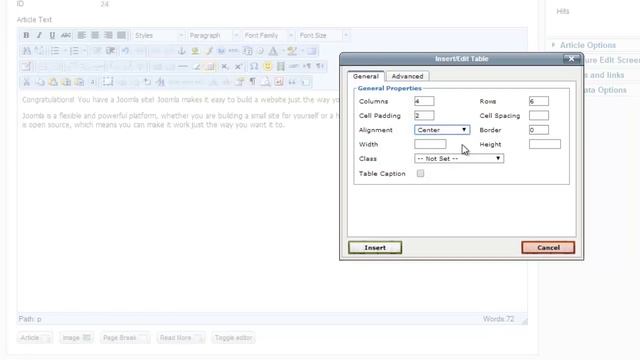Screen dimensions: 640x360
Task: Click the Toggle editor button
Action: (233, 338)
